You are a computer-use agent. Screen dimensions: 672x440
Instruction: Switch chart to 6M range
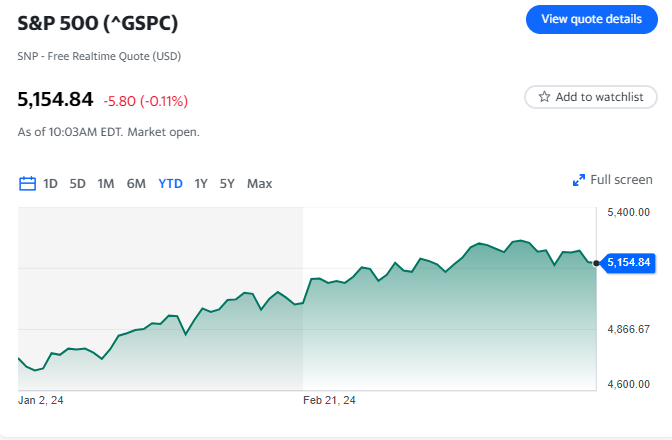[136, 183]
